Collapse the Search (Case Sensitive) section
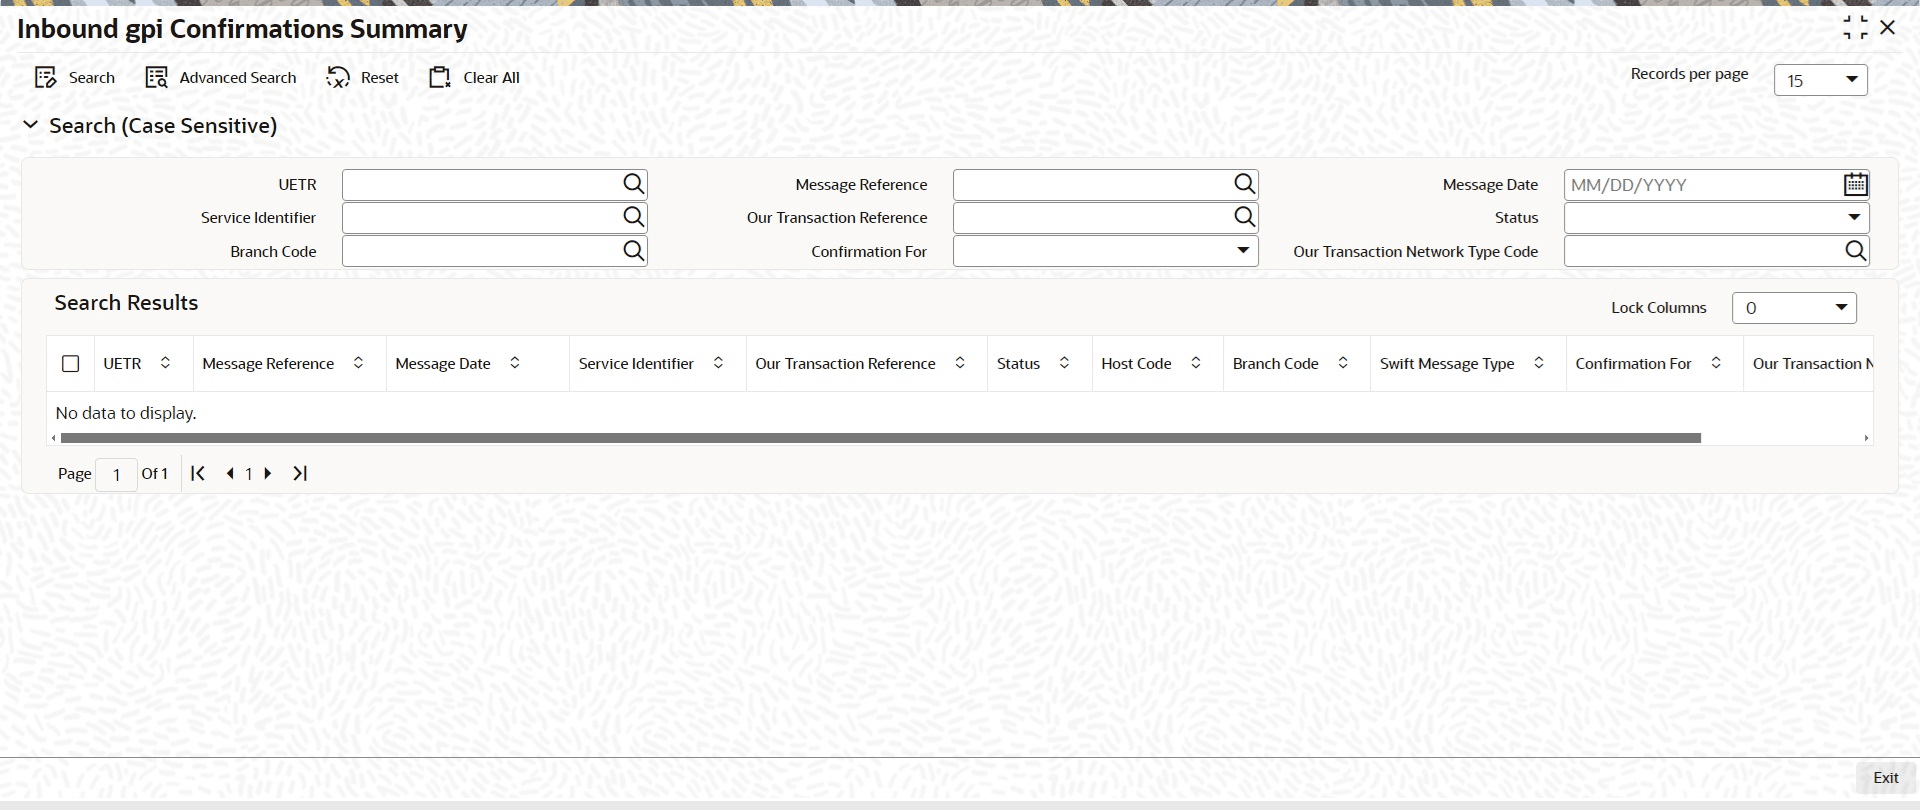1920x810 pixels. point(30,125)
